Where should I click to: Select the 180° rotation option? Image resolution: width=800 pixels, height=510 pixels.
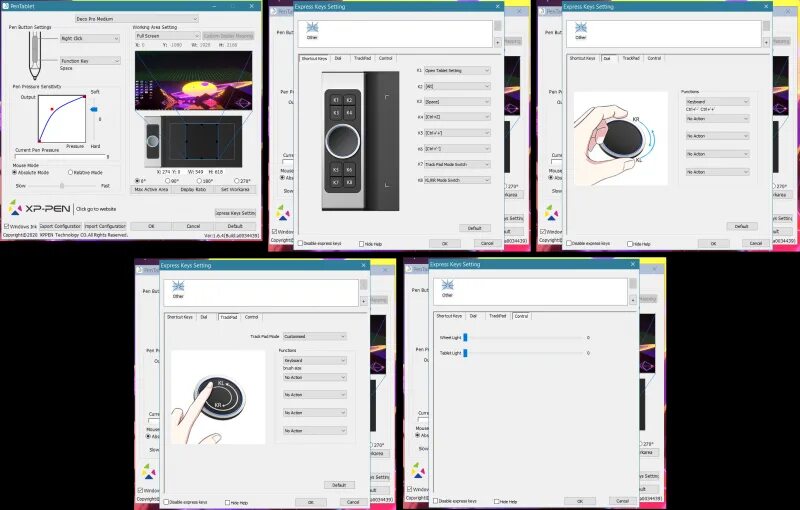[199, 181]
